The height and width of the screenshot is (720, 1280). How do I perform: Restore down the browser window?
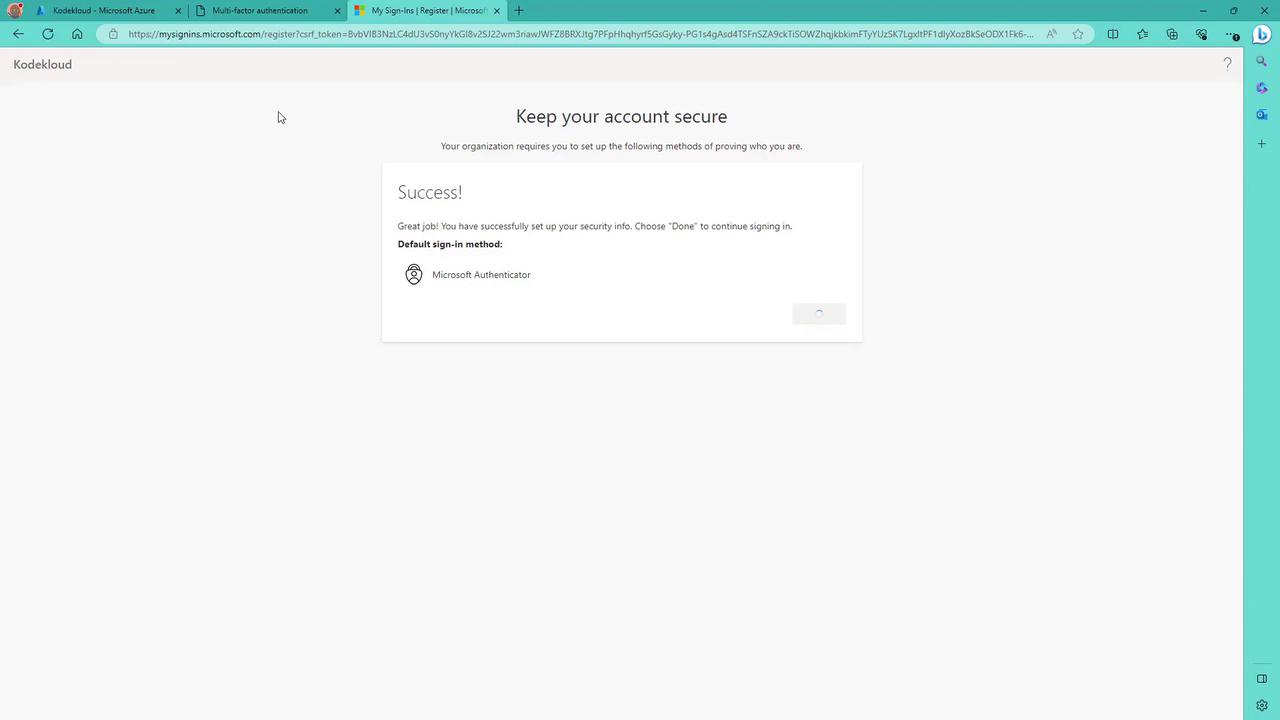1234,11
